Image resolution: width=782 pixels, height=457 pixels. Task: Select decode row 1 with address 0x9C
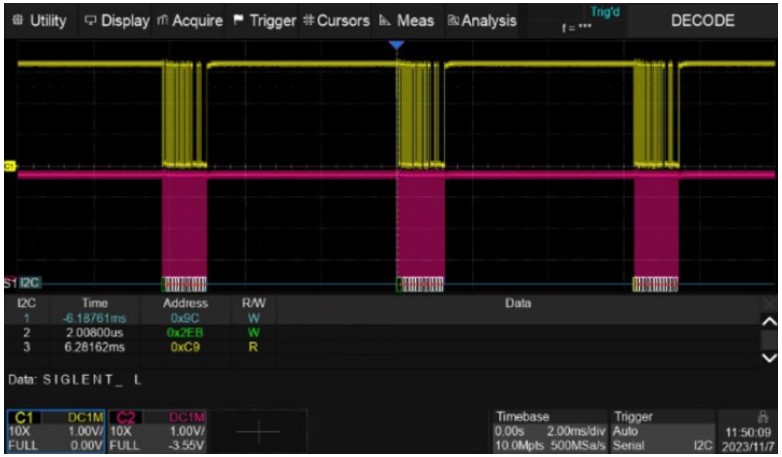point(185,315)
